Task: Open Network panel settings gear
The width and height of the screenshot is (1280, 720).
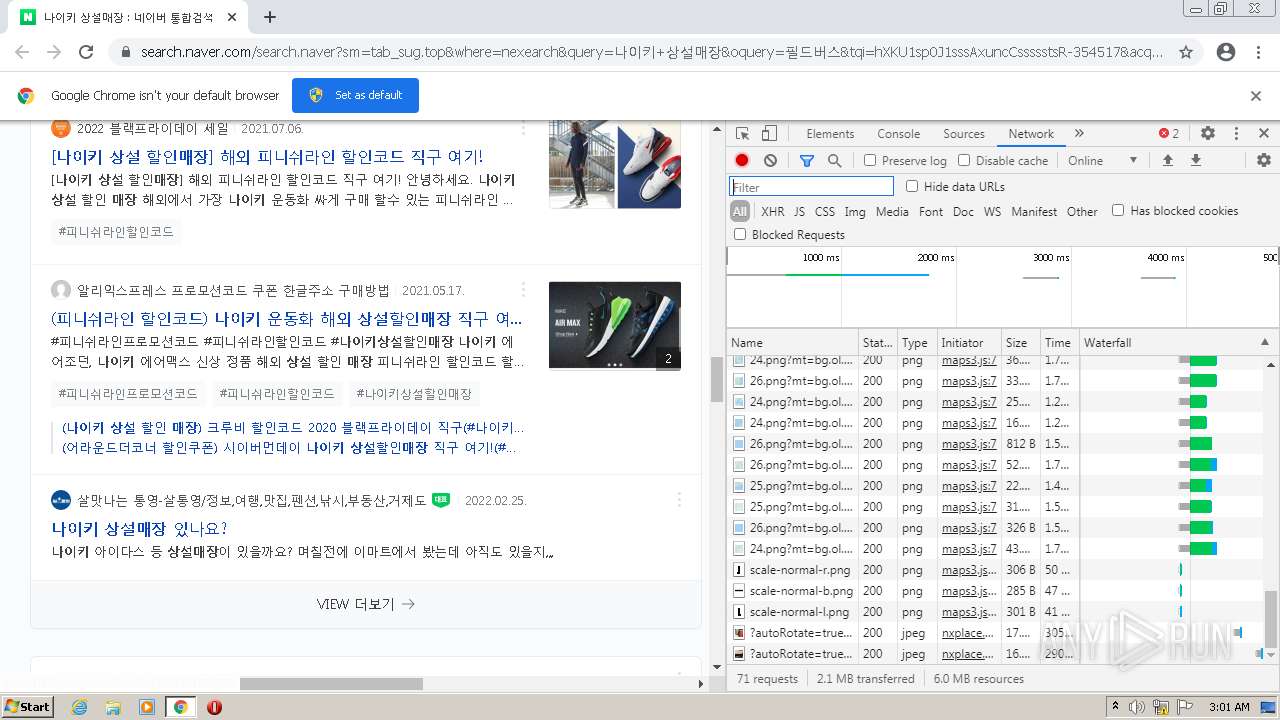Action: coord(1264,160)
